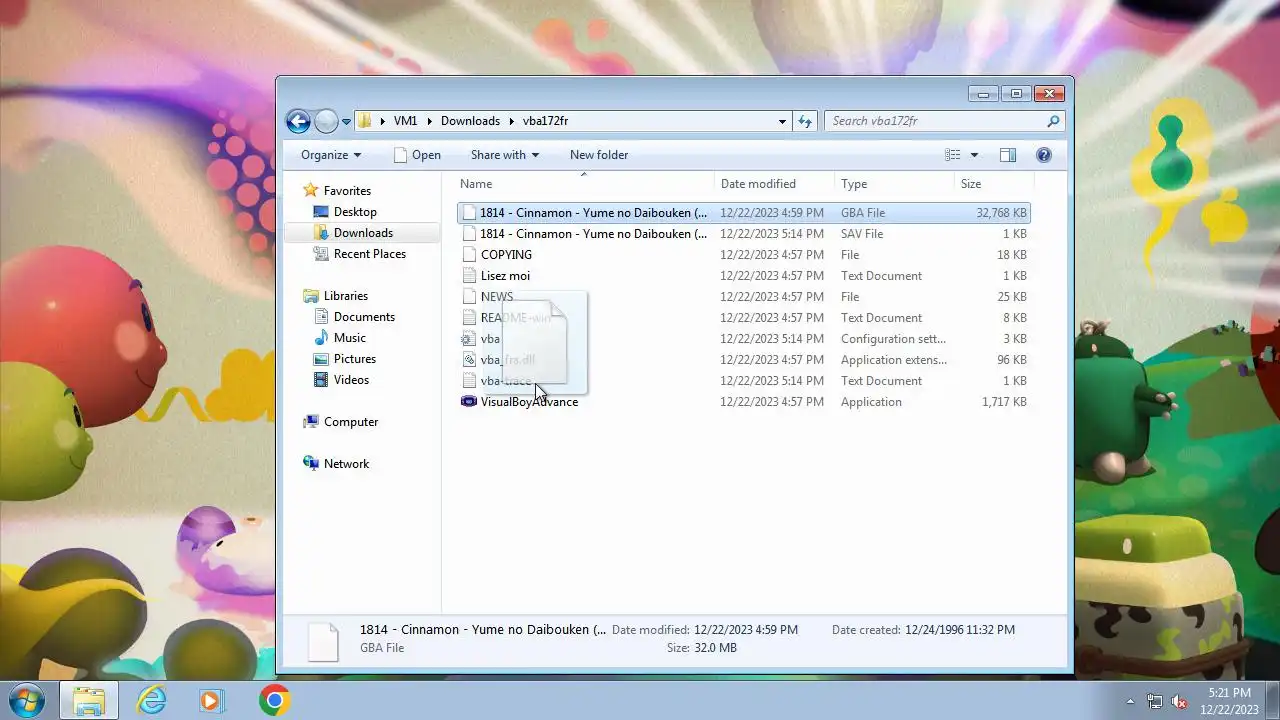Select Downloads in the address breadcrumb
Screen dimensions: 1280x720
tap(470, 121)
